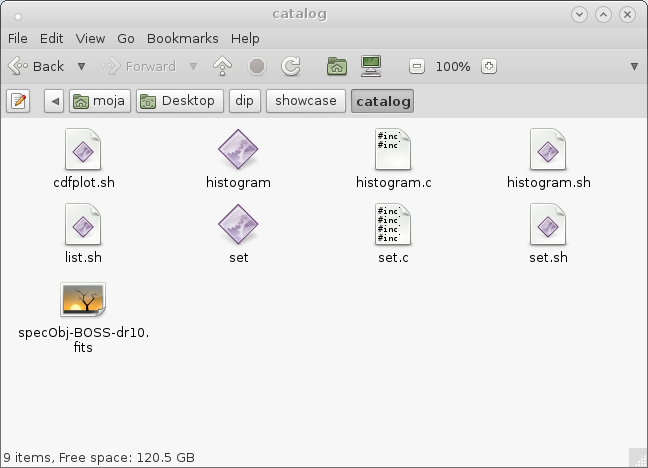
Task: Open the View menu
Action: (x=90, y=38)
